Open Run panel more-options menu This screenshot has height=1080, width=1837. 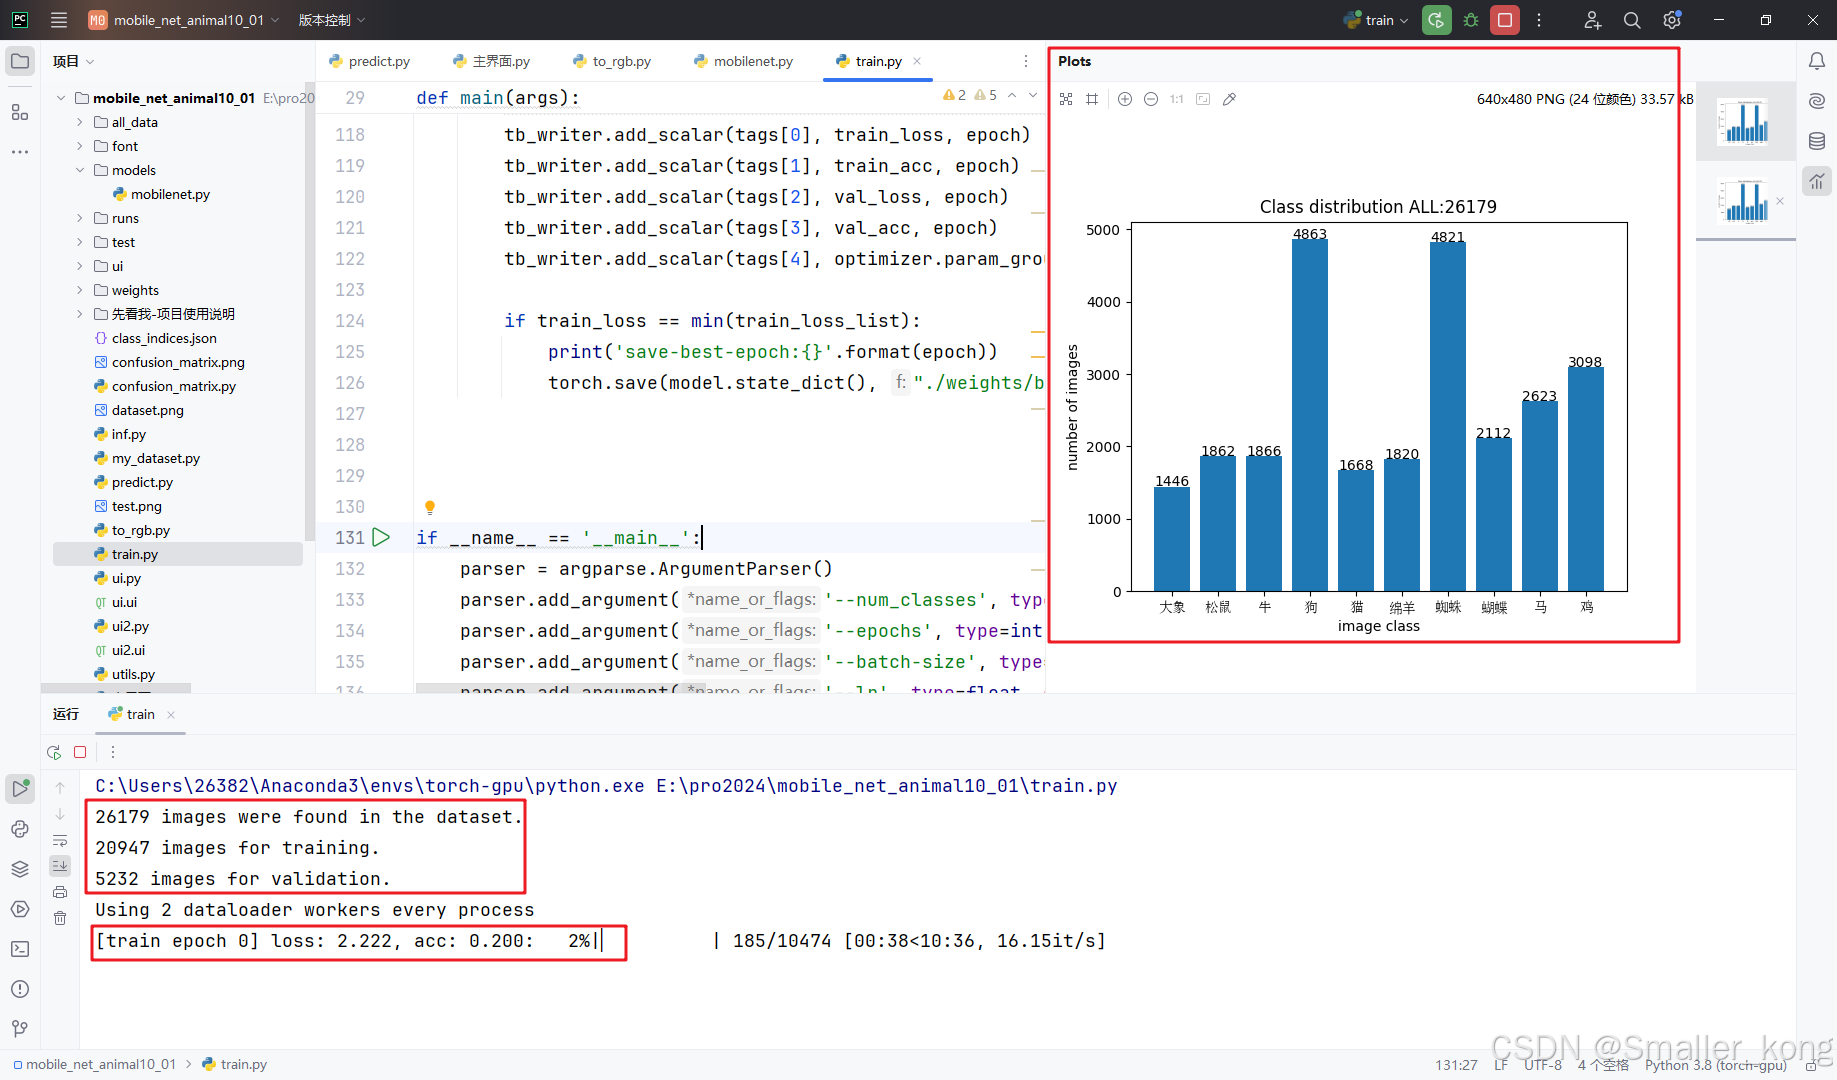pos(113,752)
